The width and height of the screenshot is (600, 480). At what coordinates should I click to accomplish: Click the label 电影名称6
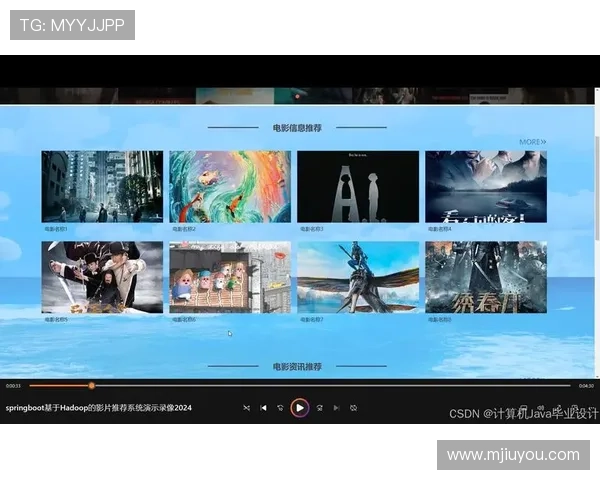[184, 319]
